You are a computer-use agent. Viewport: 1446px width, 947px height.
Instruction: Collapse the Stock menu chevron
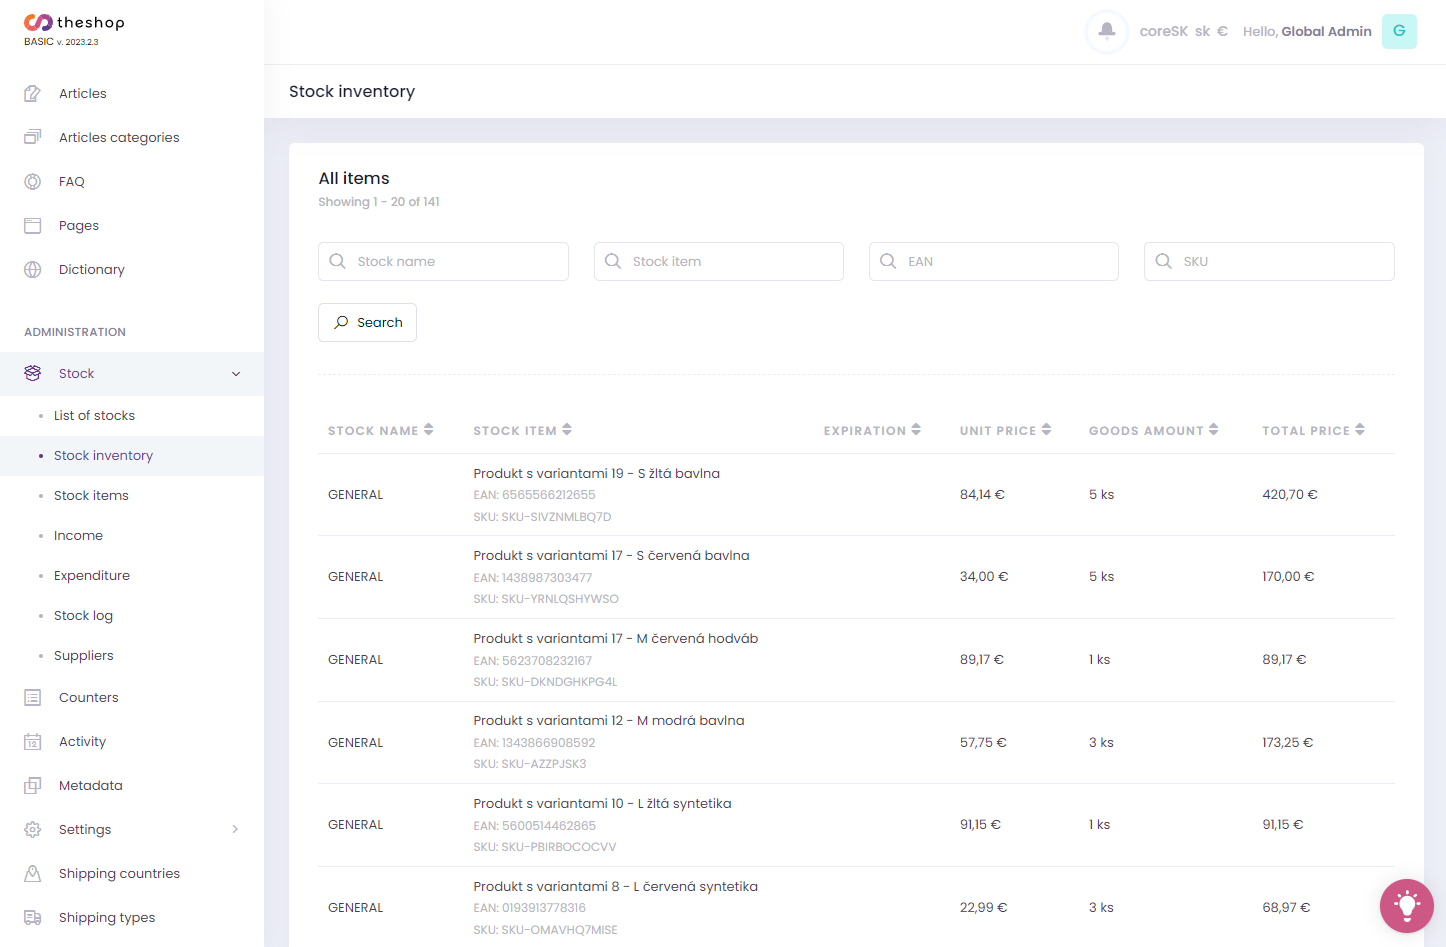(x=236, y=374)
